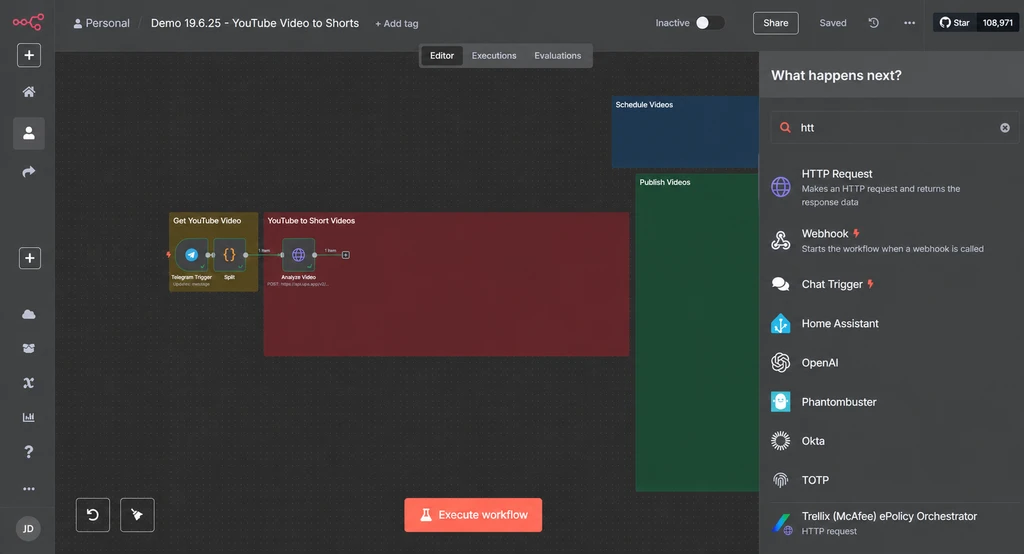The width and height of the screenshot is (1024, 554).
Task: Click the tidy up workflow button
Action: coord(137,515)
